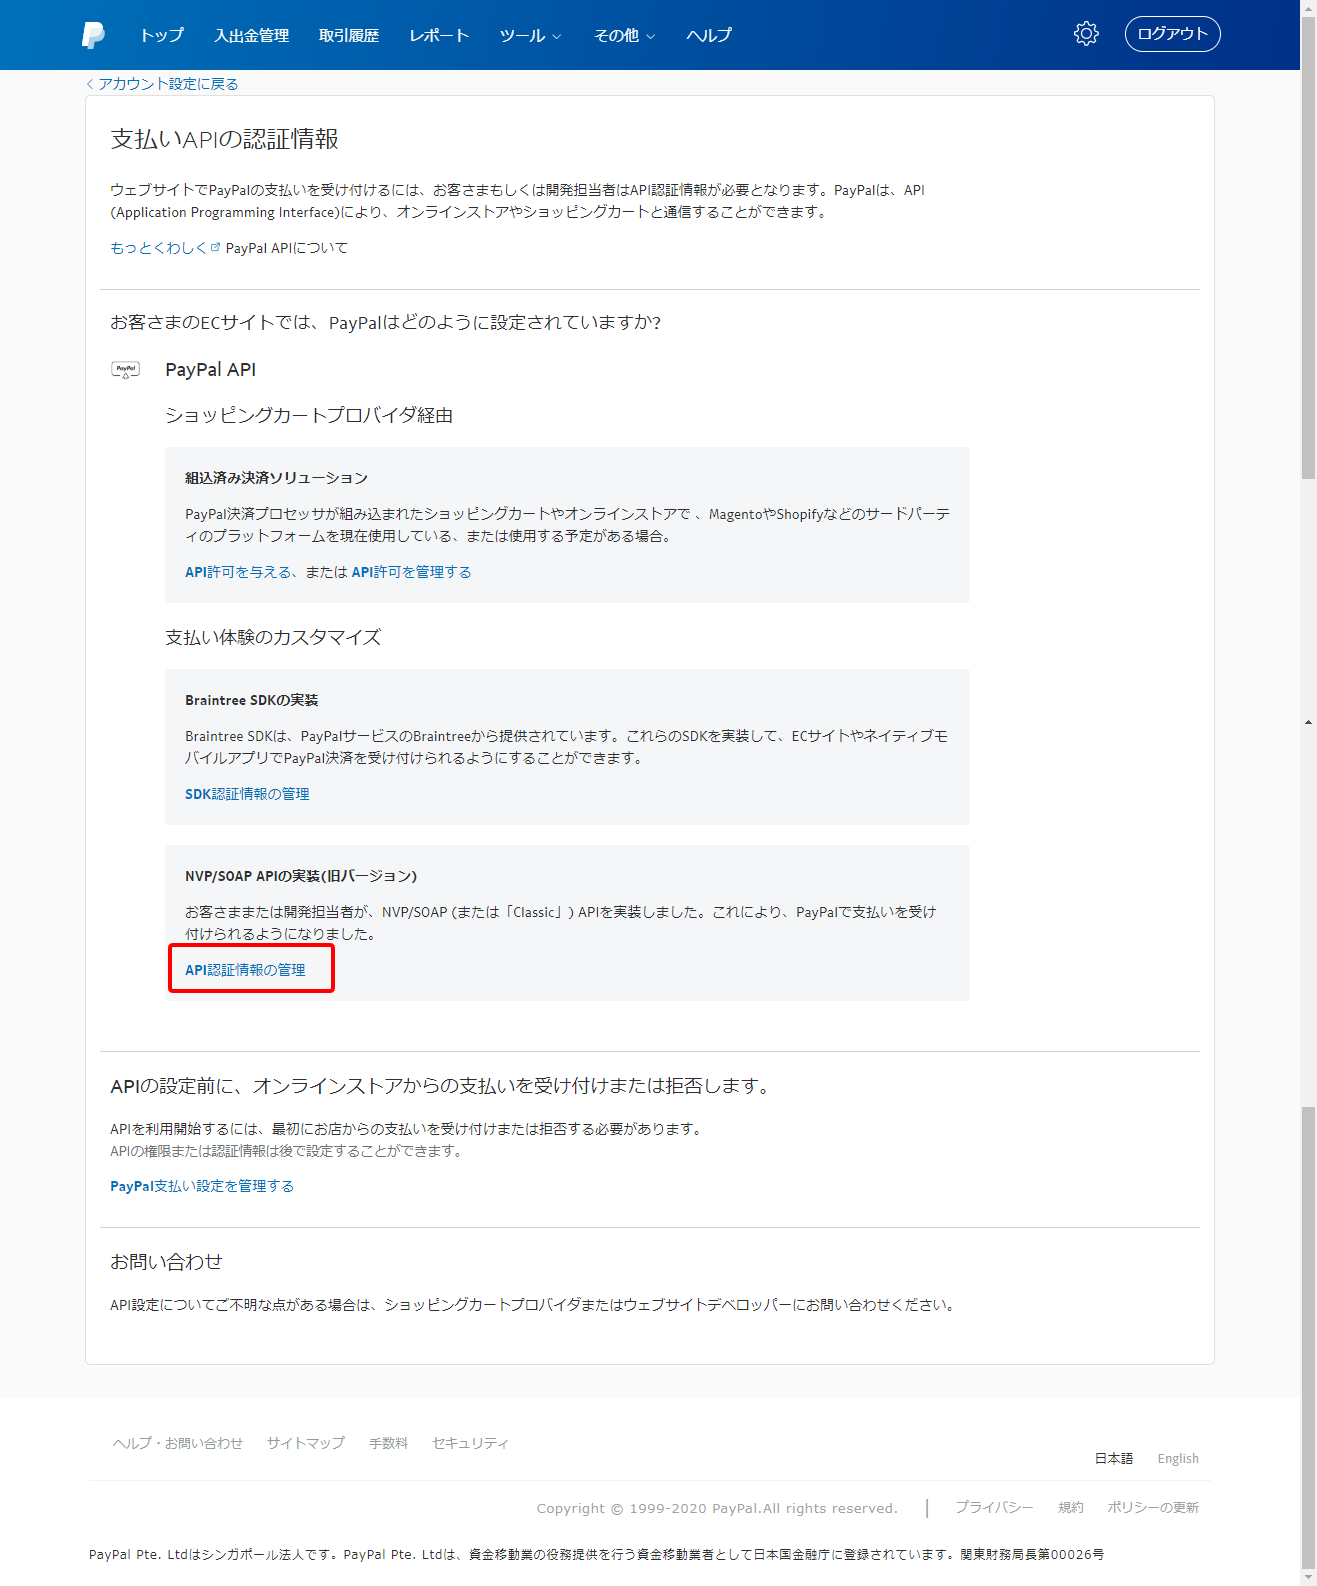Open the footer 規約 link

[x=1071, y=1507]
